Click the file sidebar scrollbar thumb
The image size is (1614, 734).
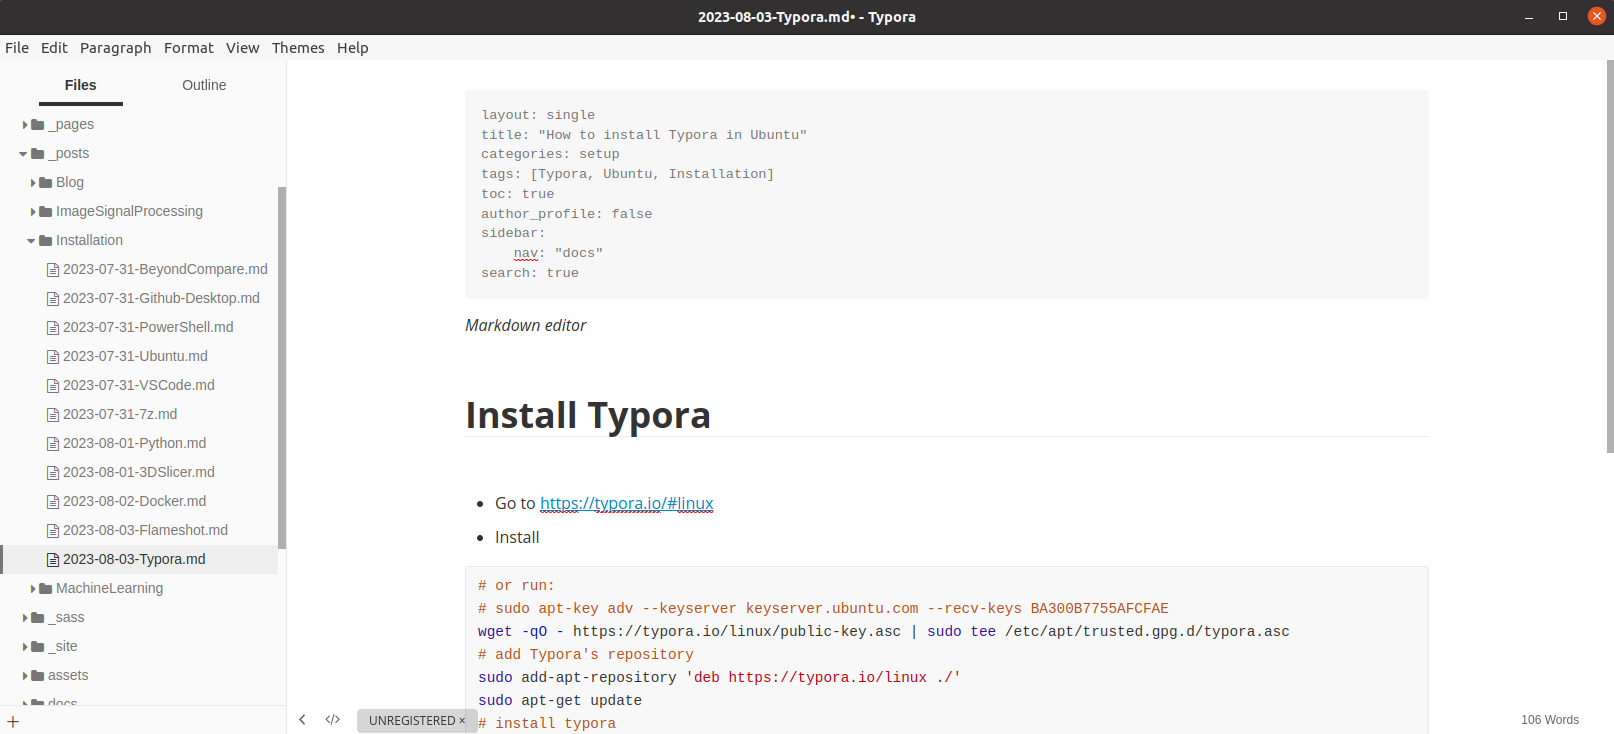pos(282,367)
